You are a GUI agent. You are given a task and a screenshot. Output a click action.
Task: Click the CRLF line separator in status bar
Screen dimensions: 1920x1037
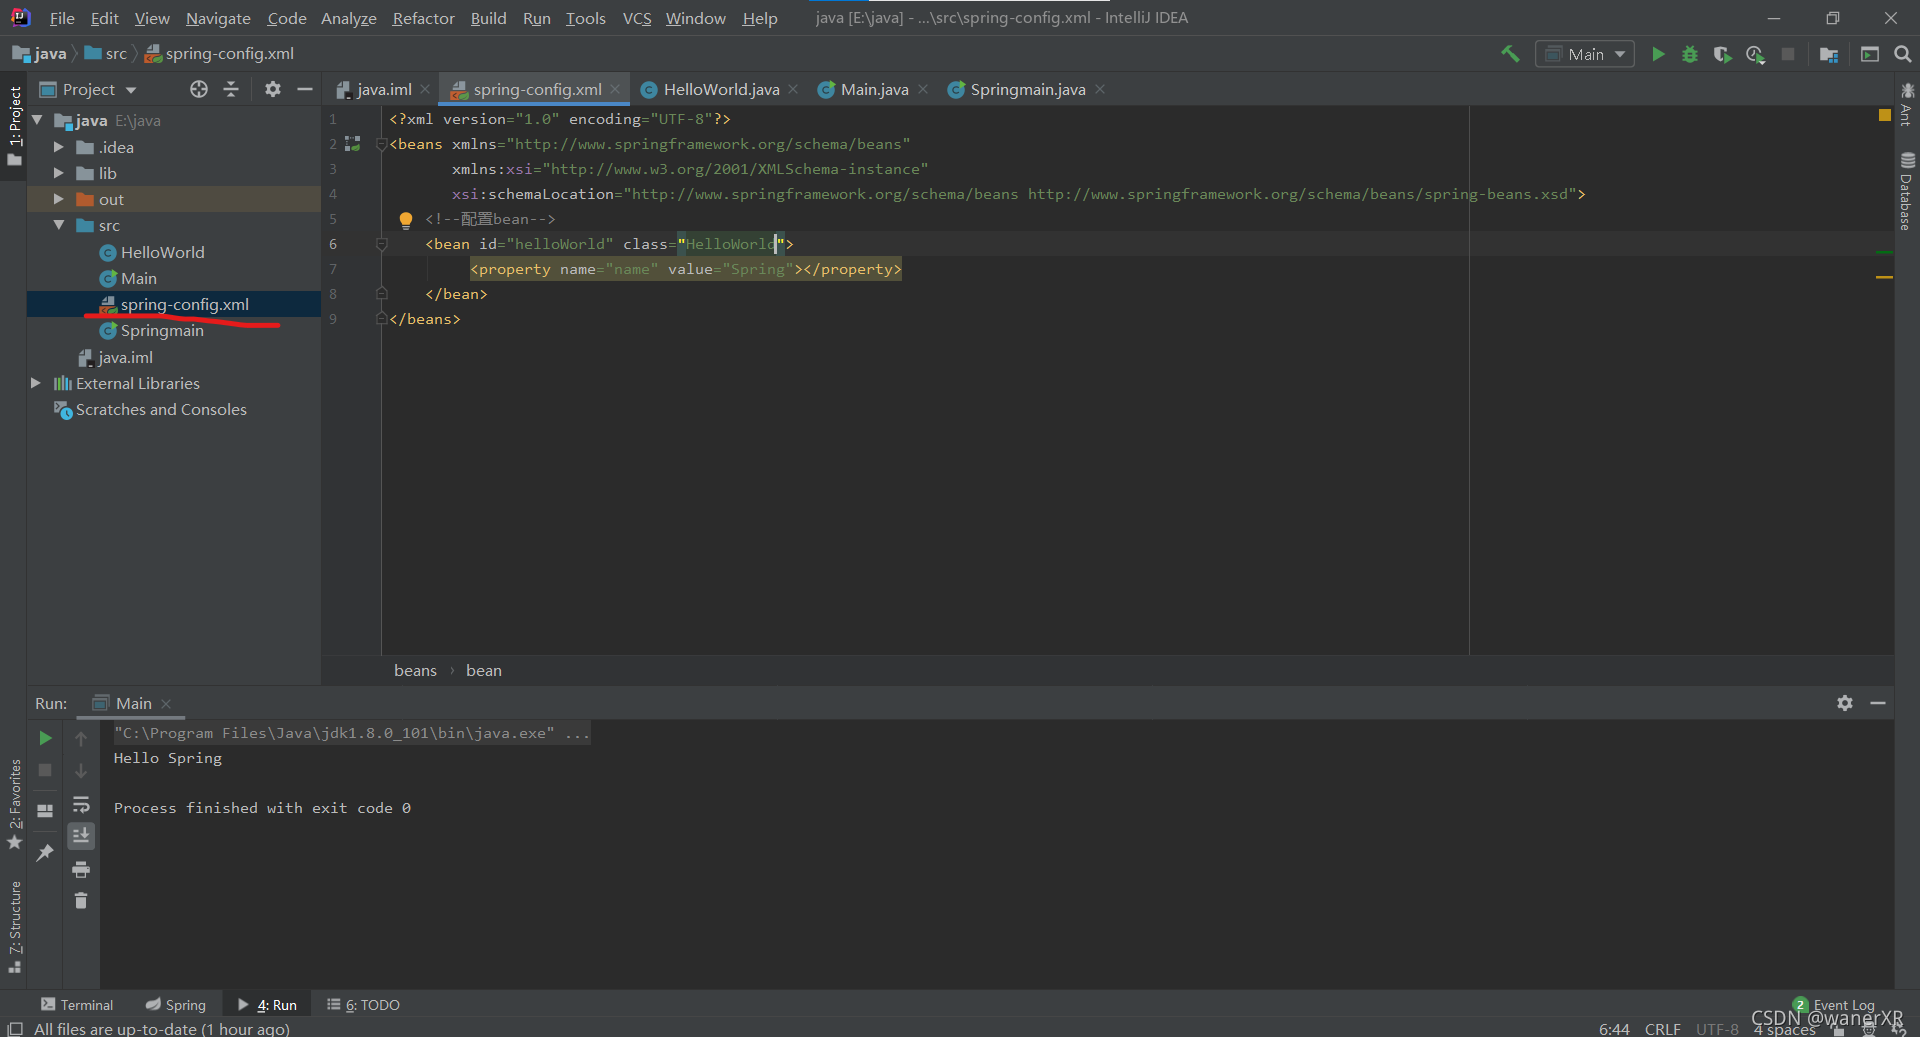(1662, 1029)
